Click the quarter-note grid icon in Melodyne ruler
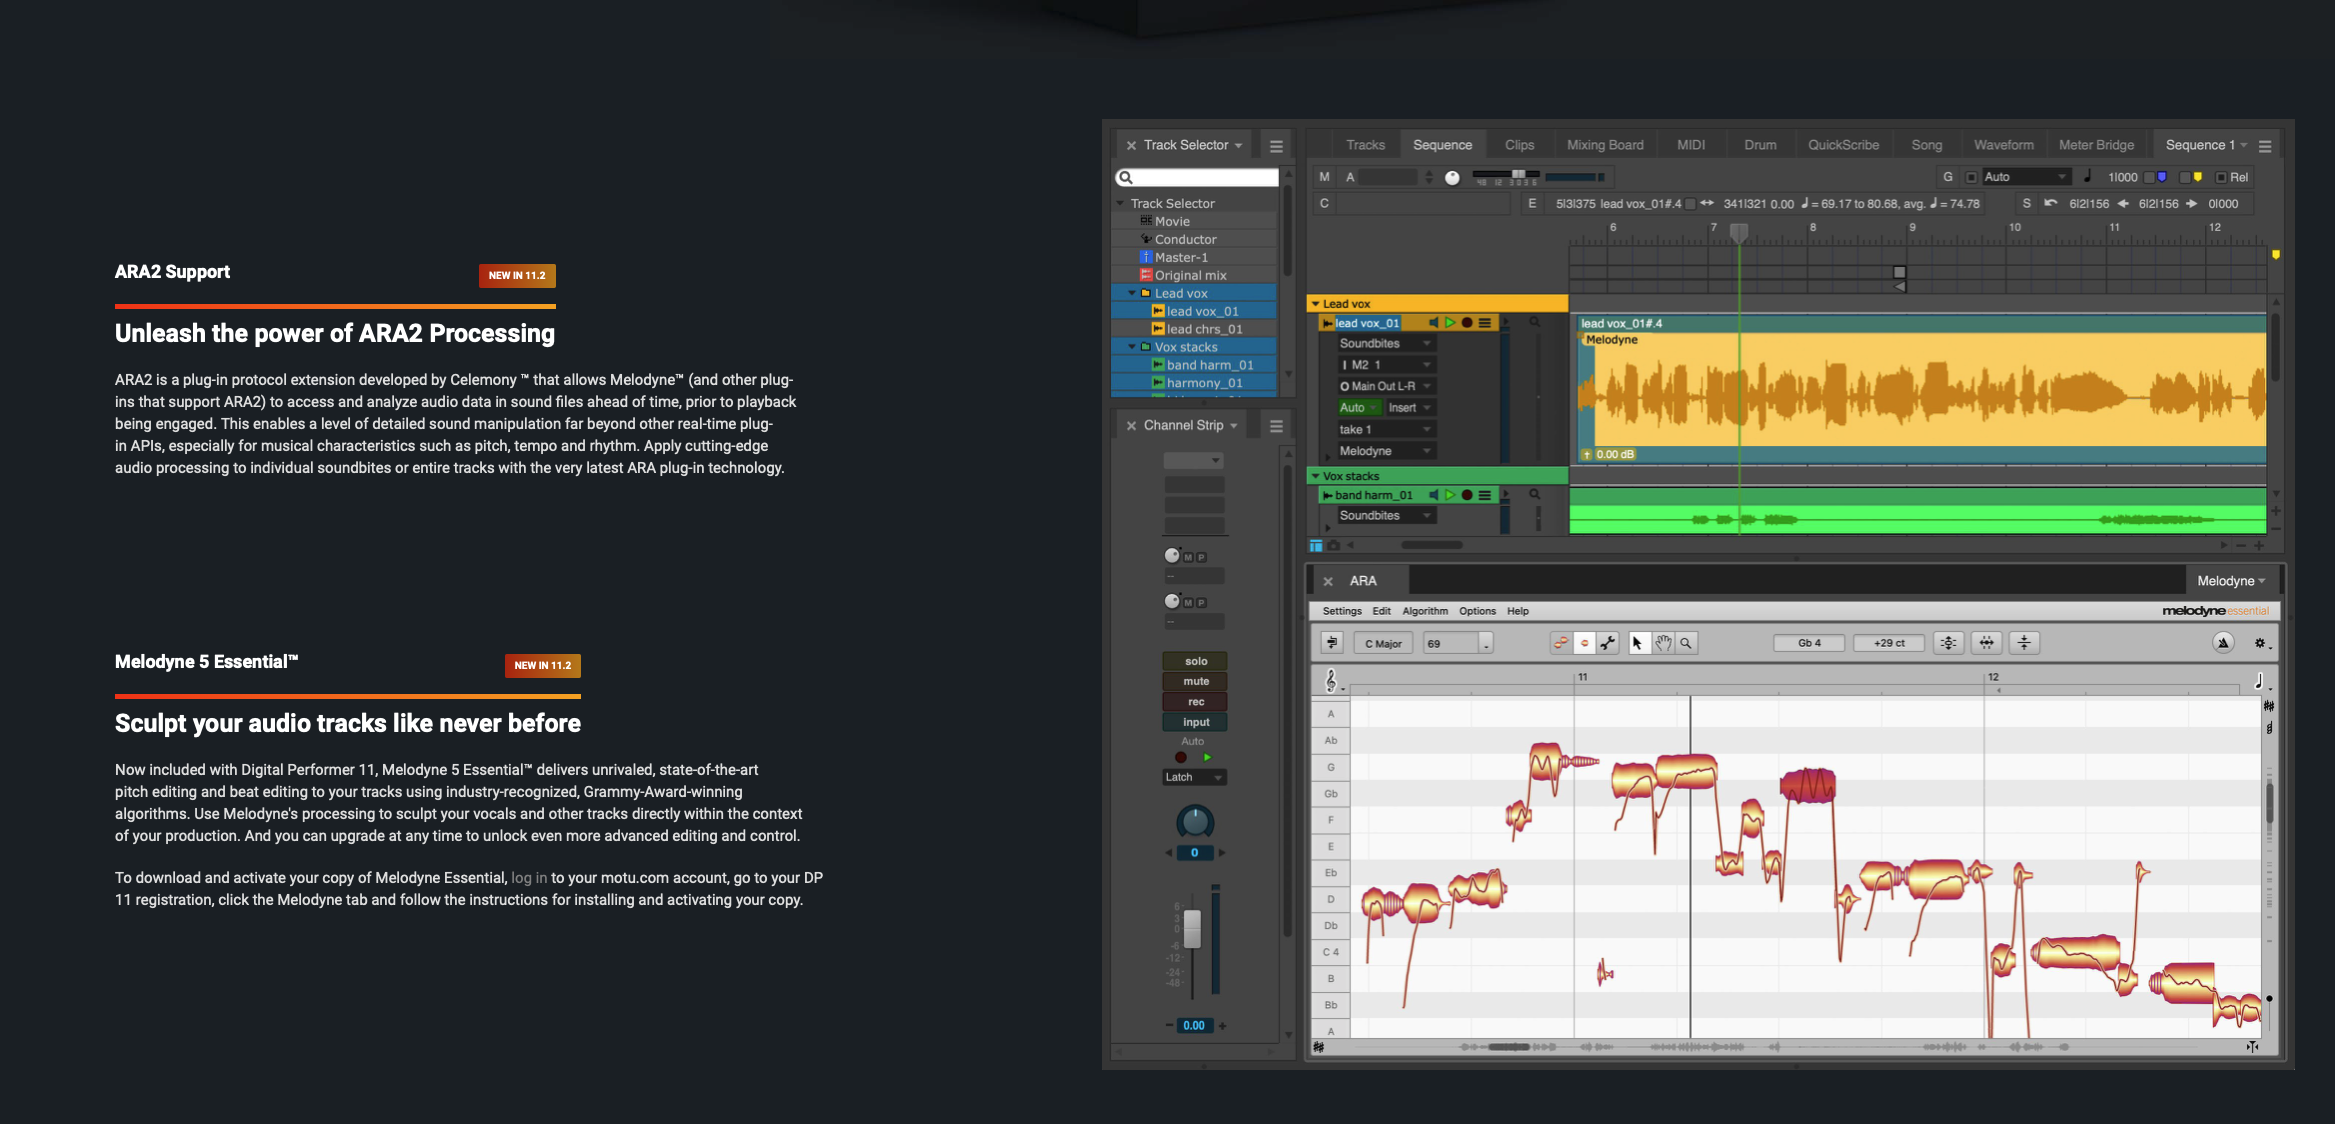Image resolution: width=2335 pixels, height=1124 pixels. tap(2259, 681)
